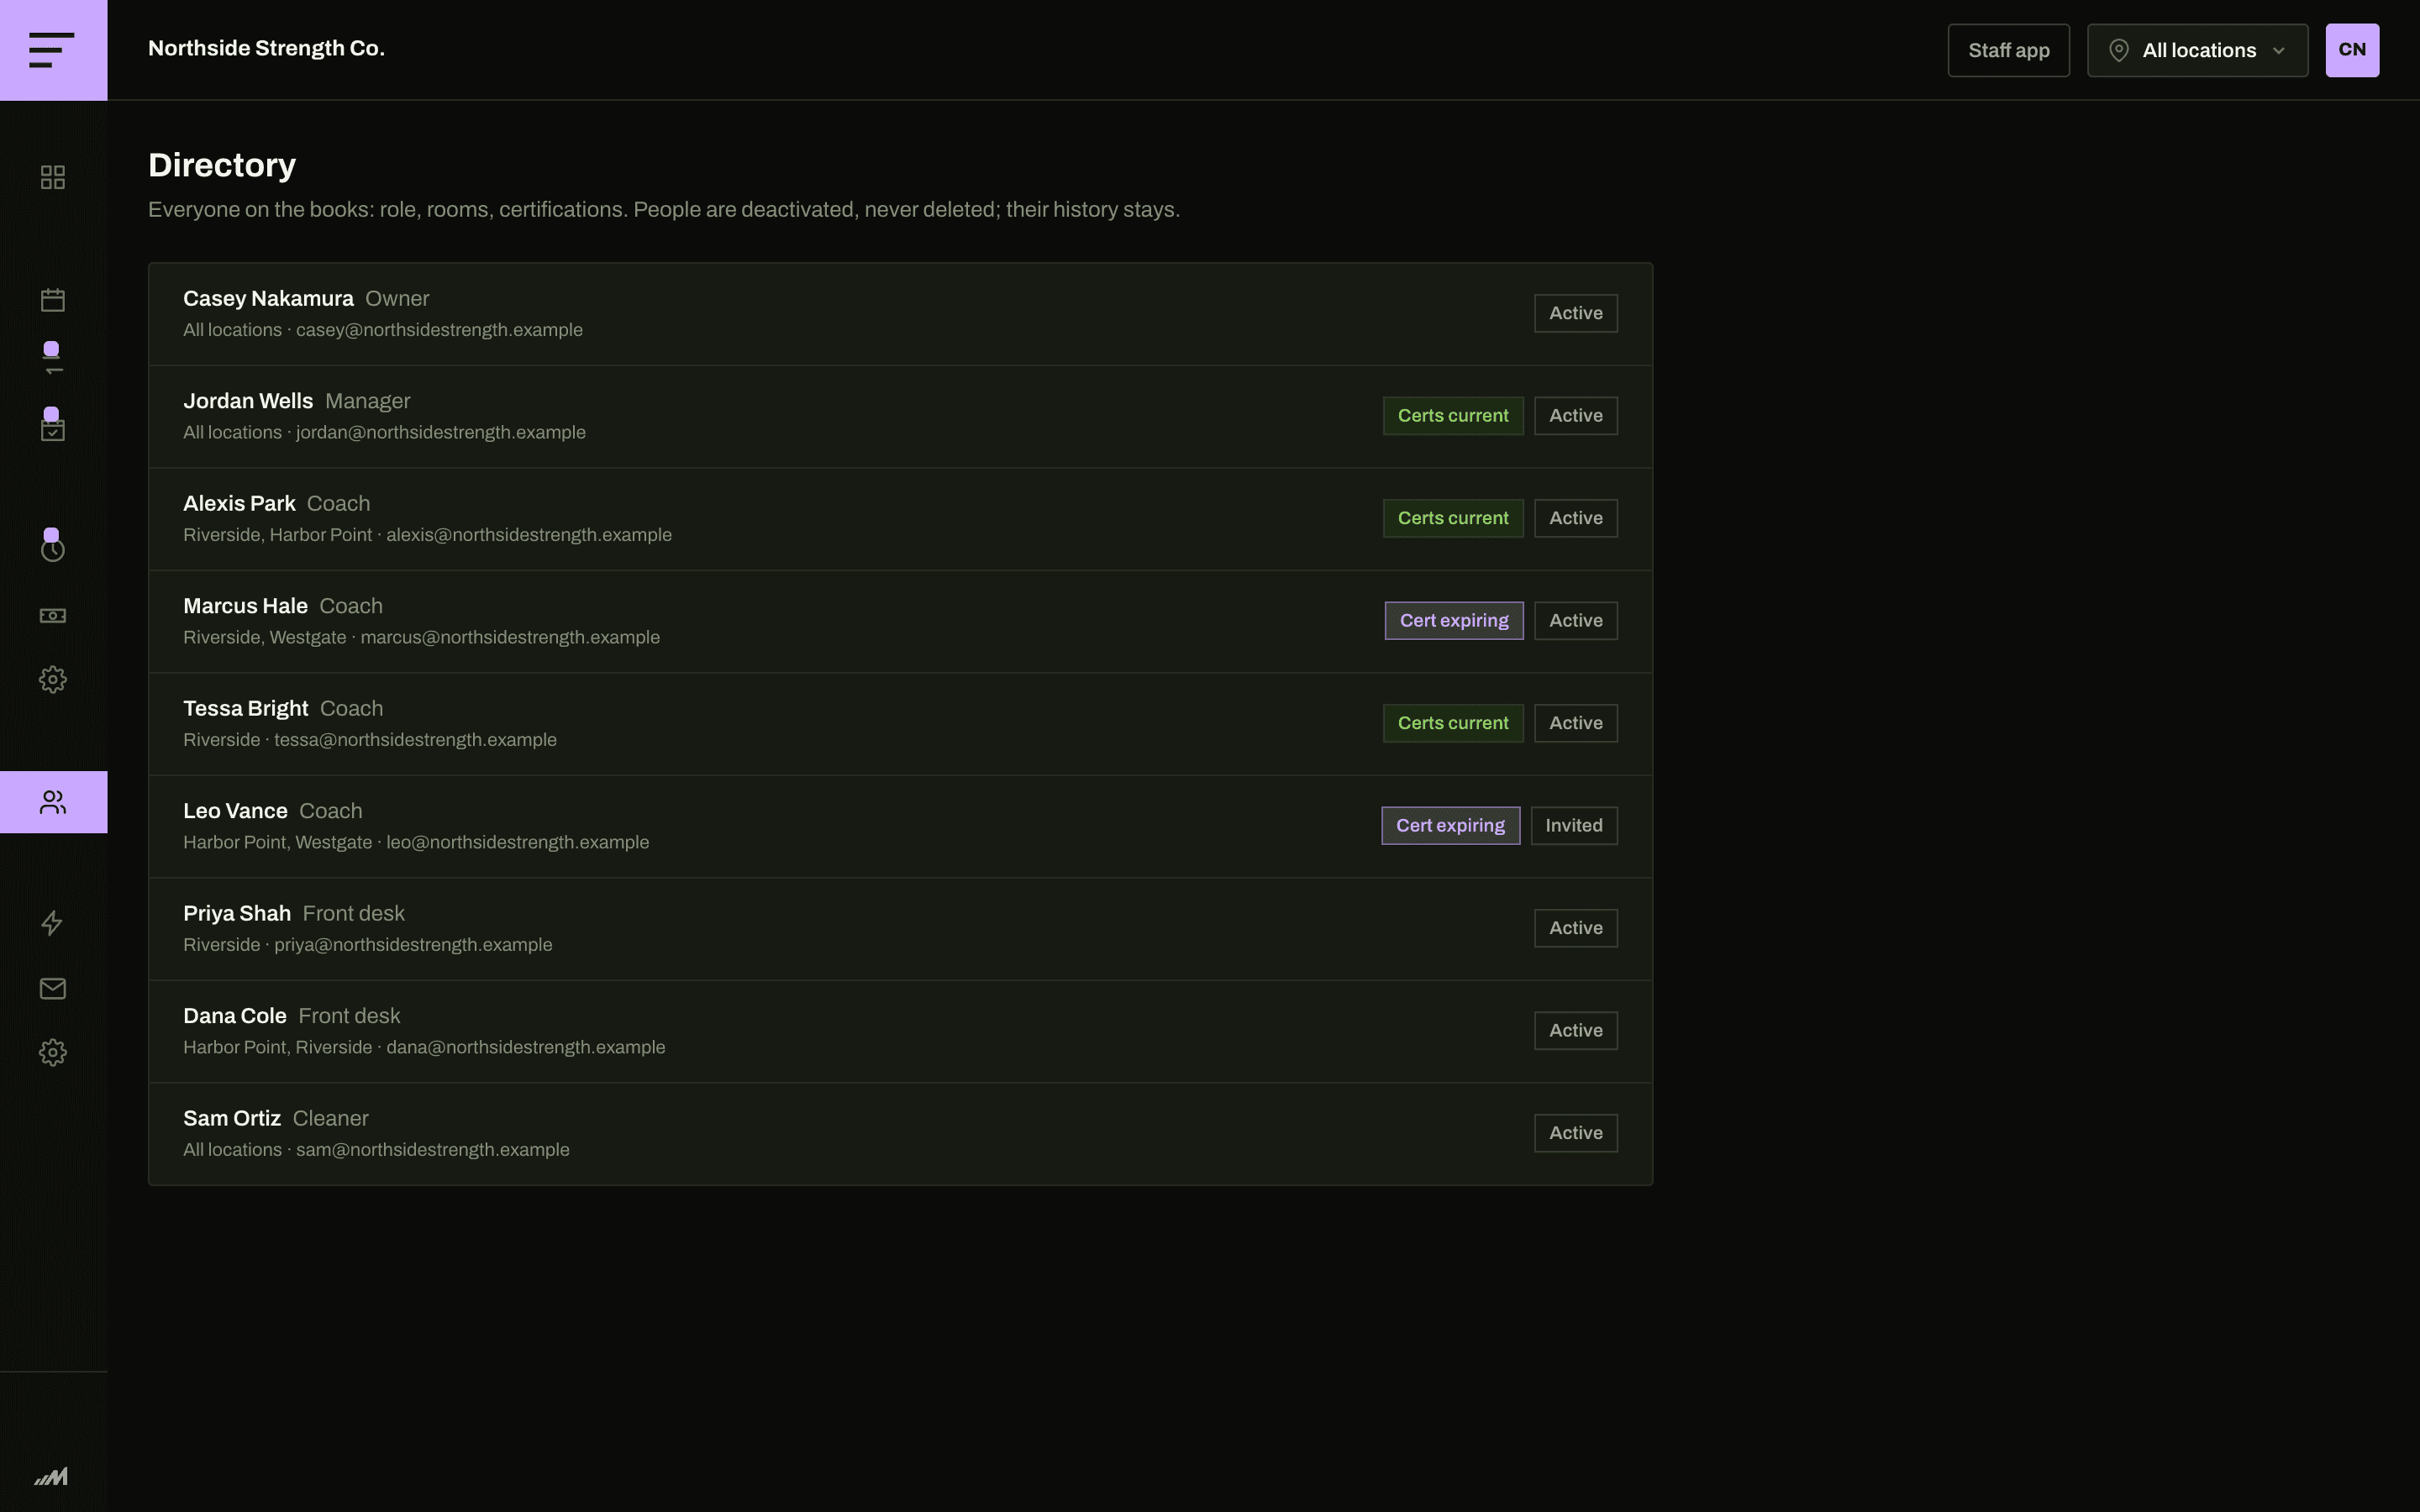
Task: Select the Leo Vance name
Action: [235, 811]
